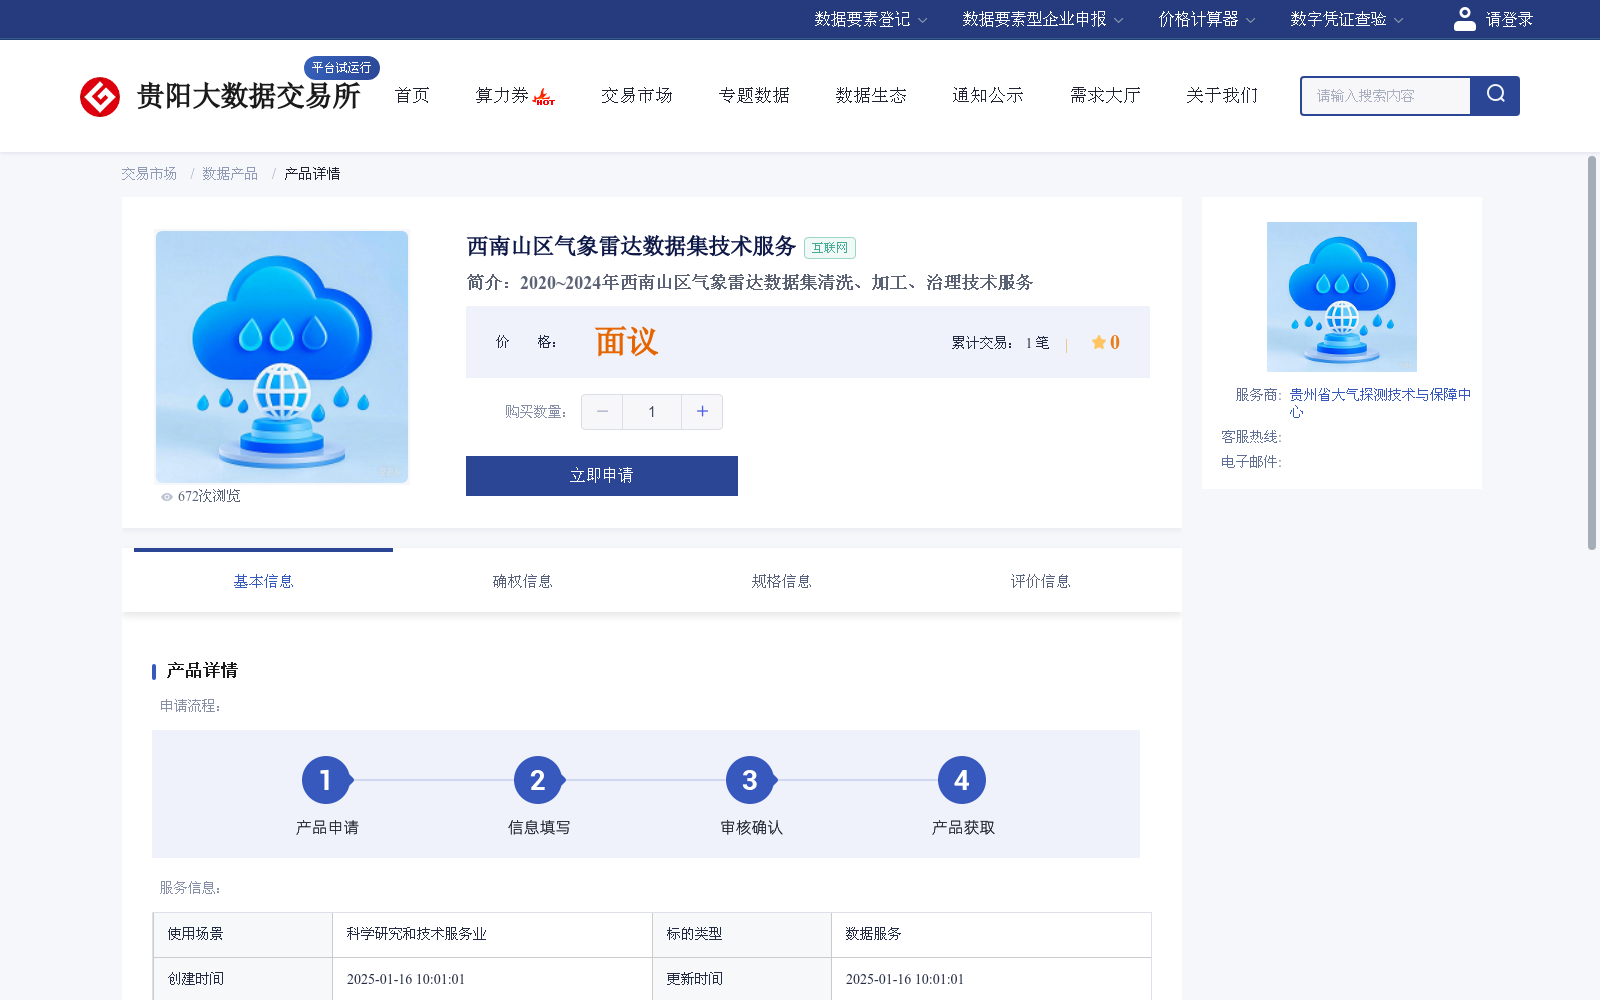Click the 请登录 login link
The image size is (1600, 1000).
1509,19
